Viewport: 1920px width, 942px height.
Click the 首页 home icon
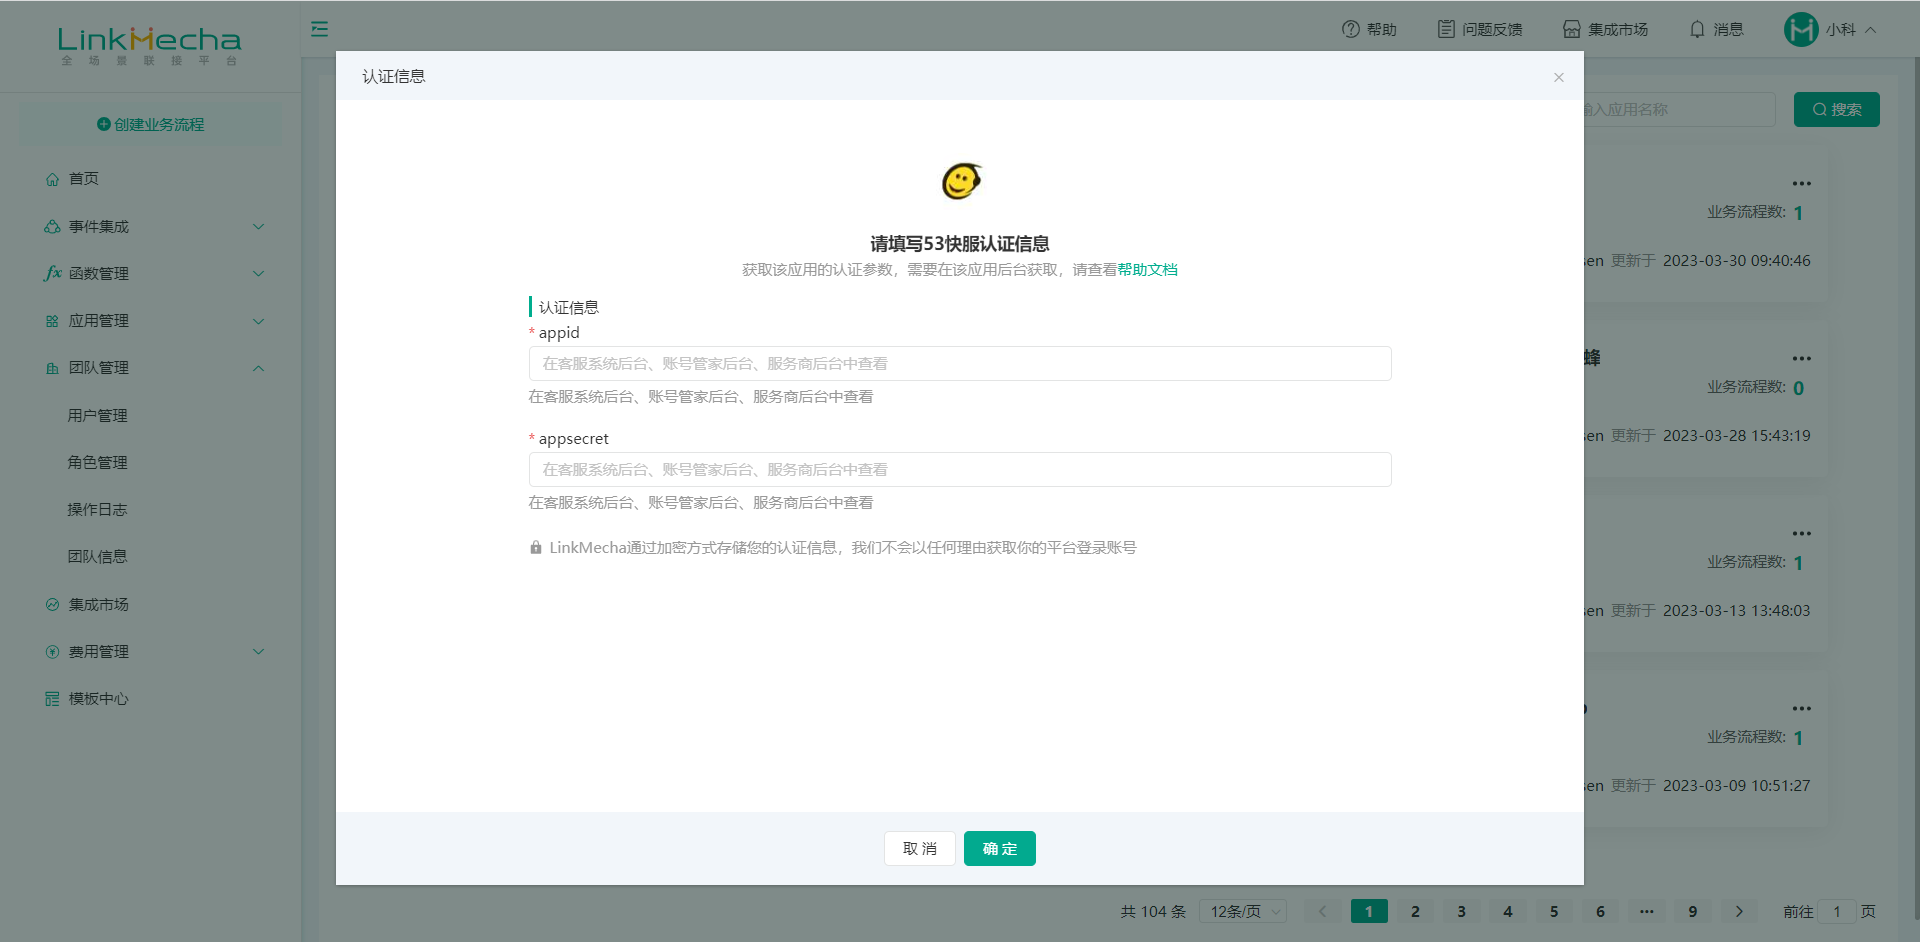click(52, 179)
